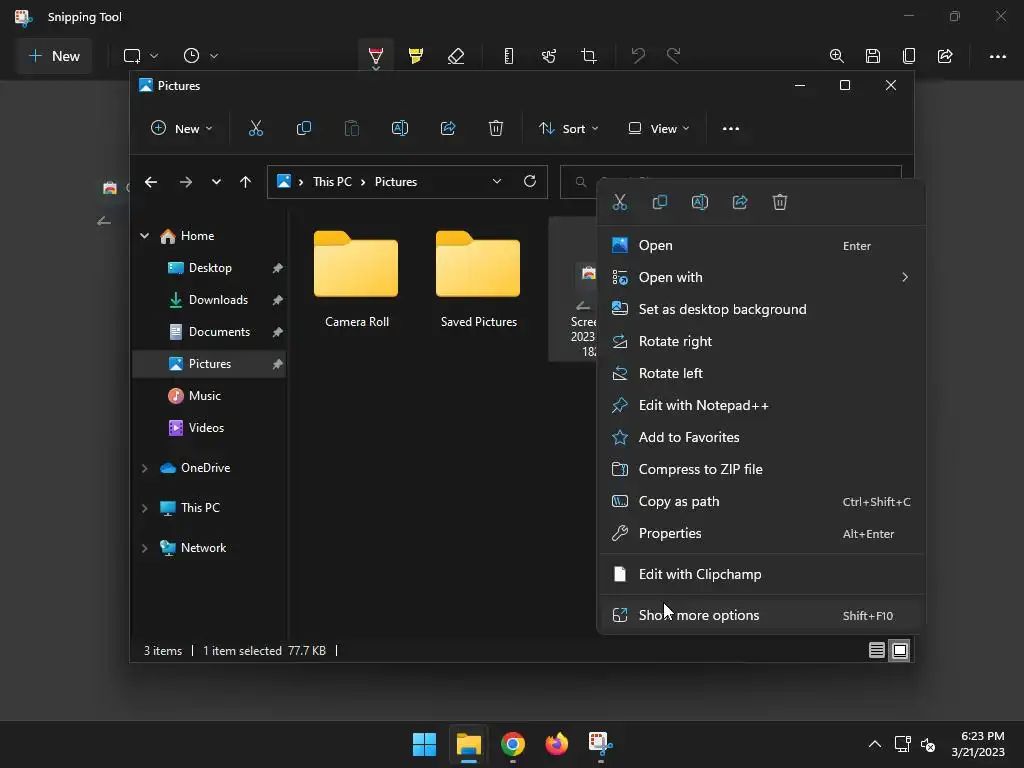This screenshot has width=1024, height=768.
Task: Click the context menu Rename icon
Action: [699, 202]
